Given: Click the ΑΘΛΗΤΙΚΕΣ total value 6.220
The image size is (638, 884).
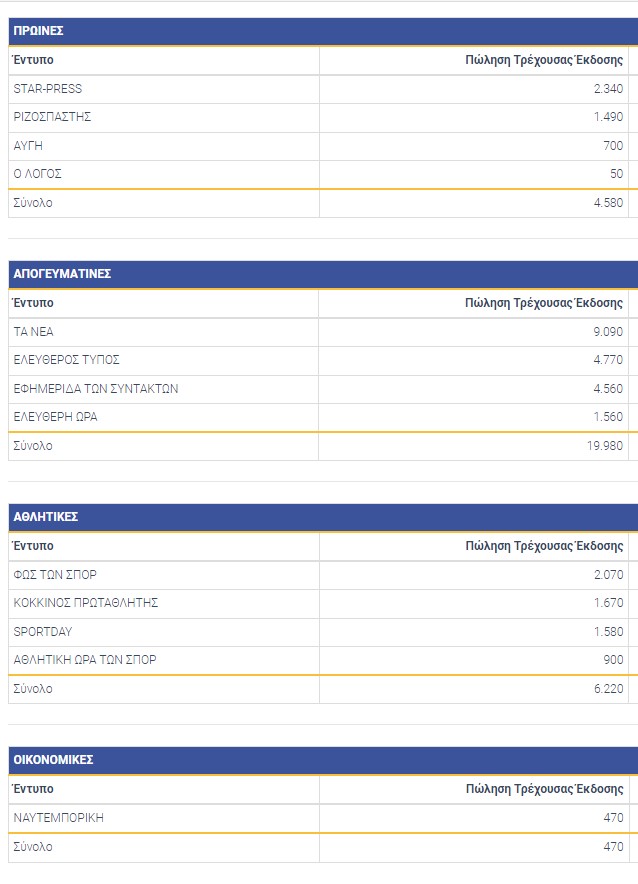Looking at the screenshot, I should point(608,689).
